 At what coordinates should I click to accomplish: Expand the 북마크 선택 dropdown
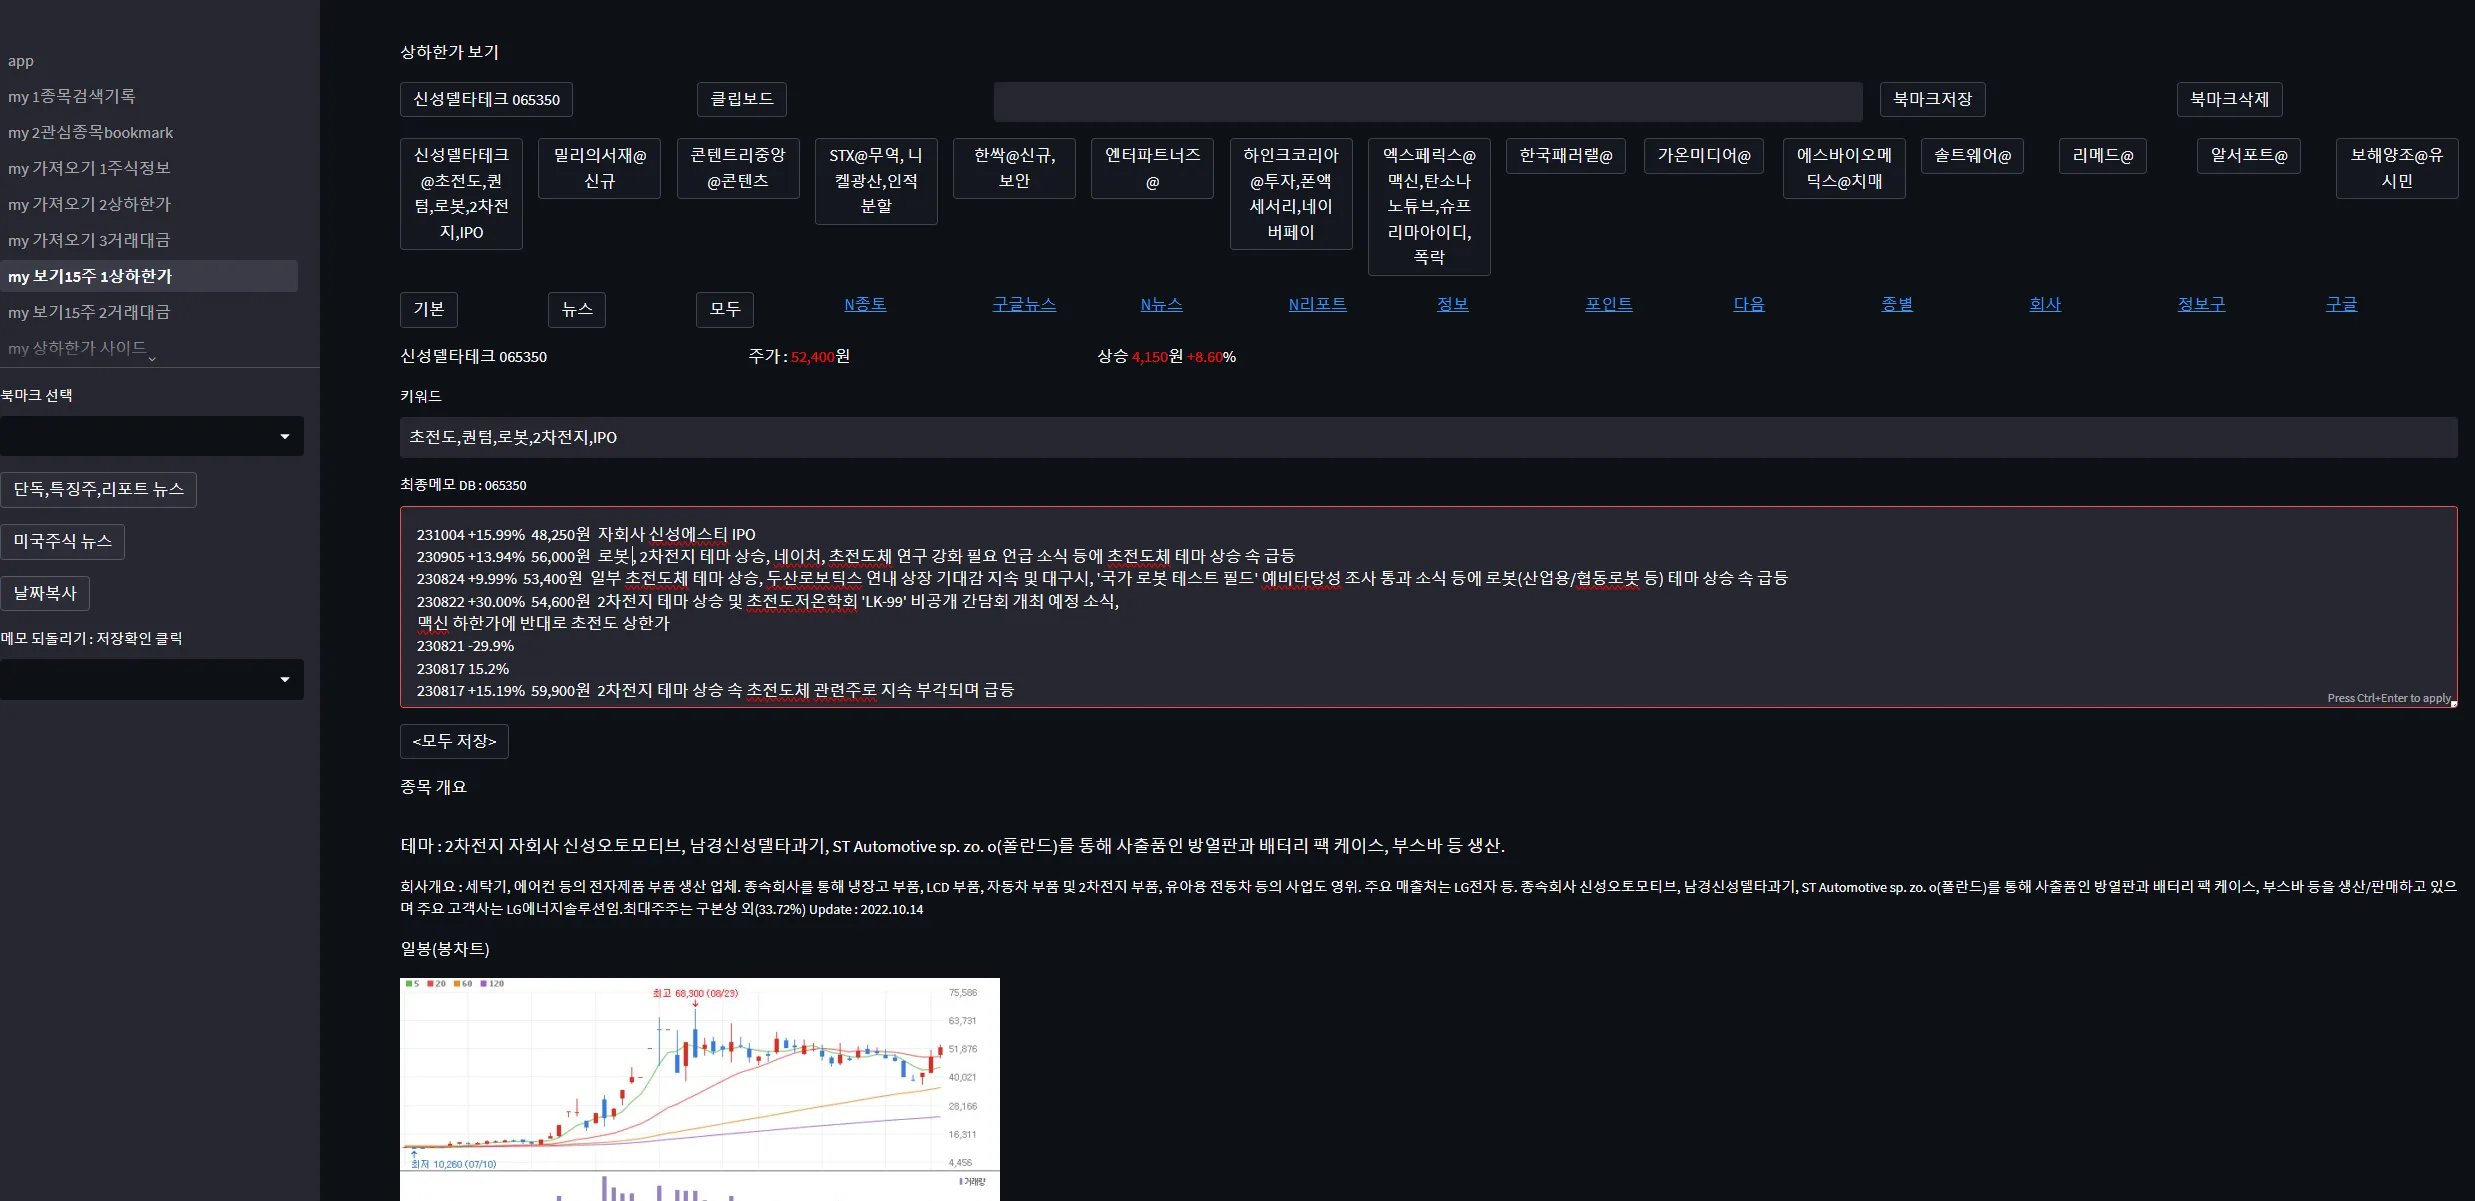click(x=150, y=436)
